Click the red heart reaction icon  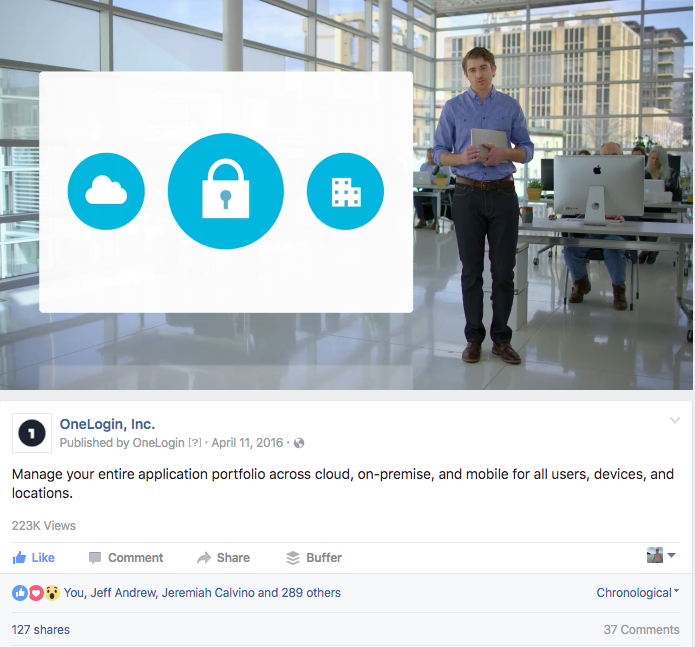tap(36, 592)
